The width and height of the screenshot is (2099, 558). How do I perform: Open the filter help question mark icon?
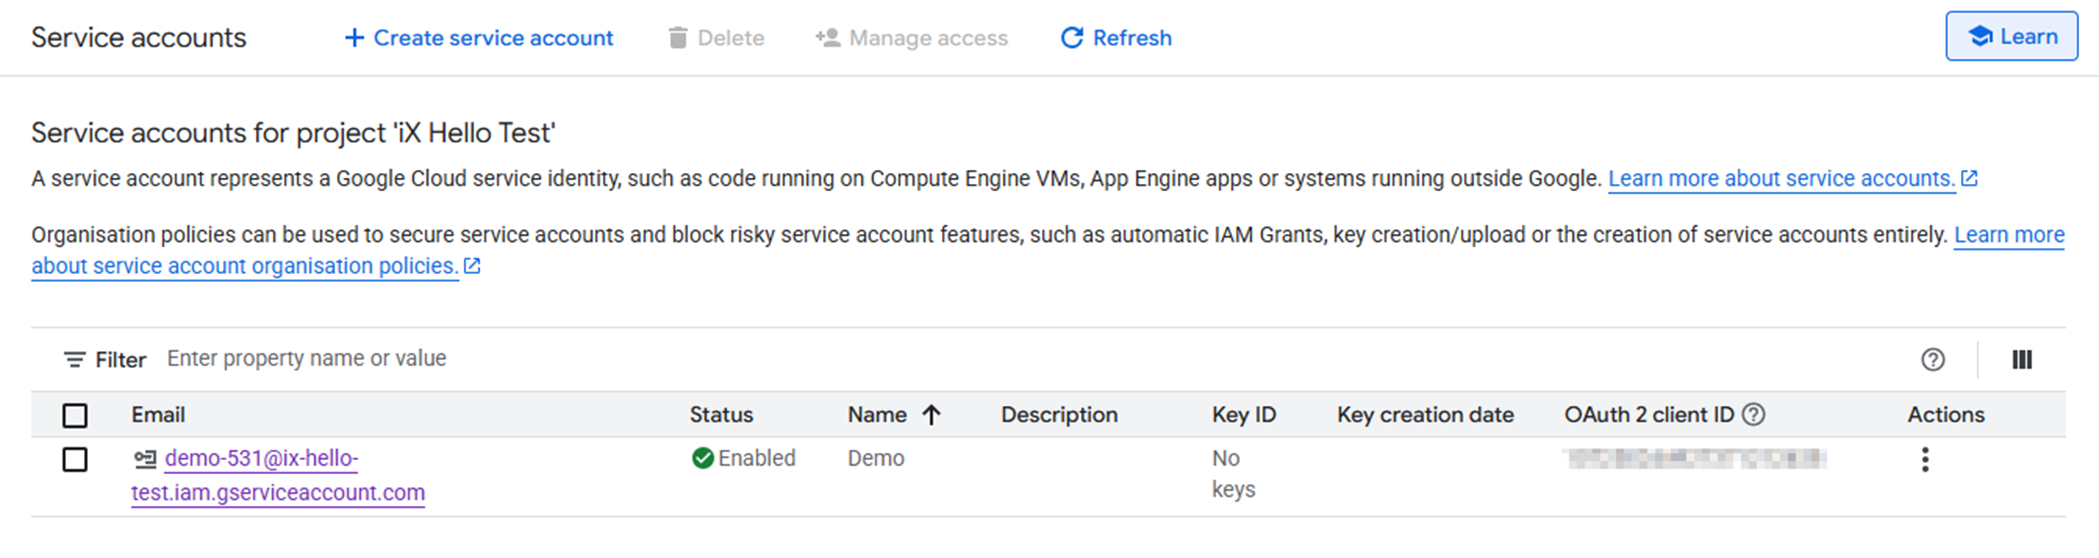pos(1932,360)
